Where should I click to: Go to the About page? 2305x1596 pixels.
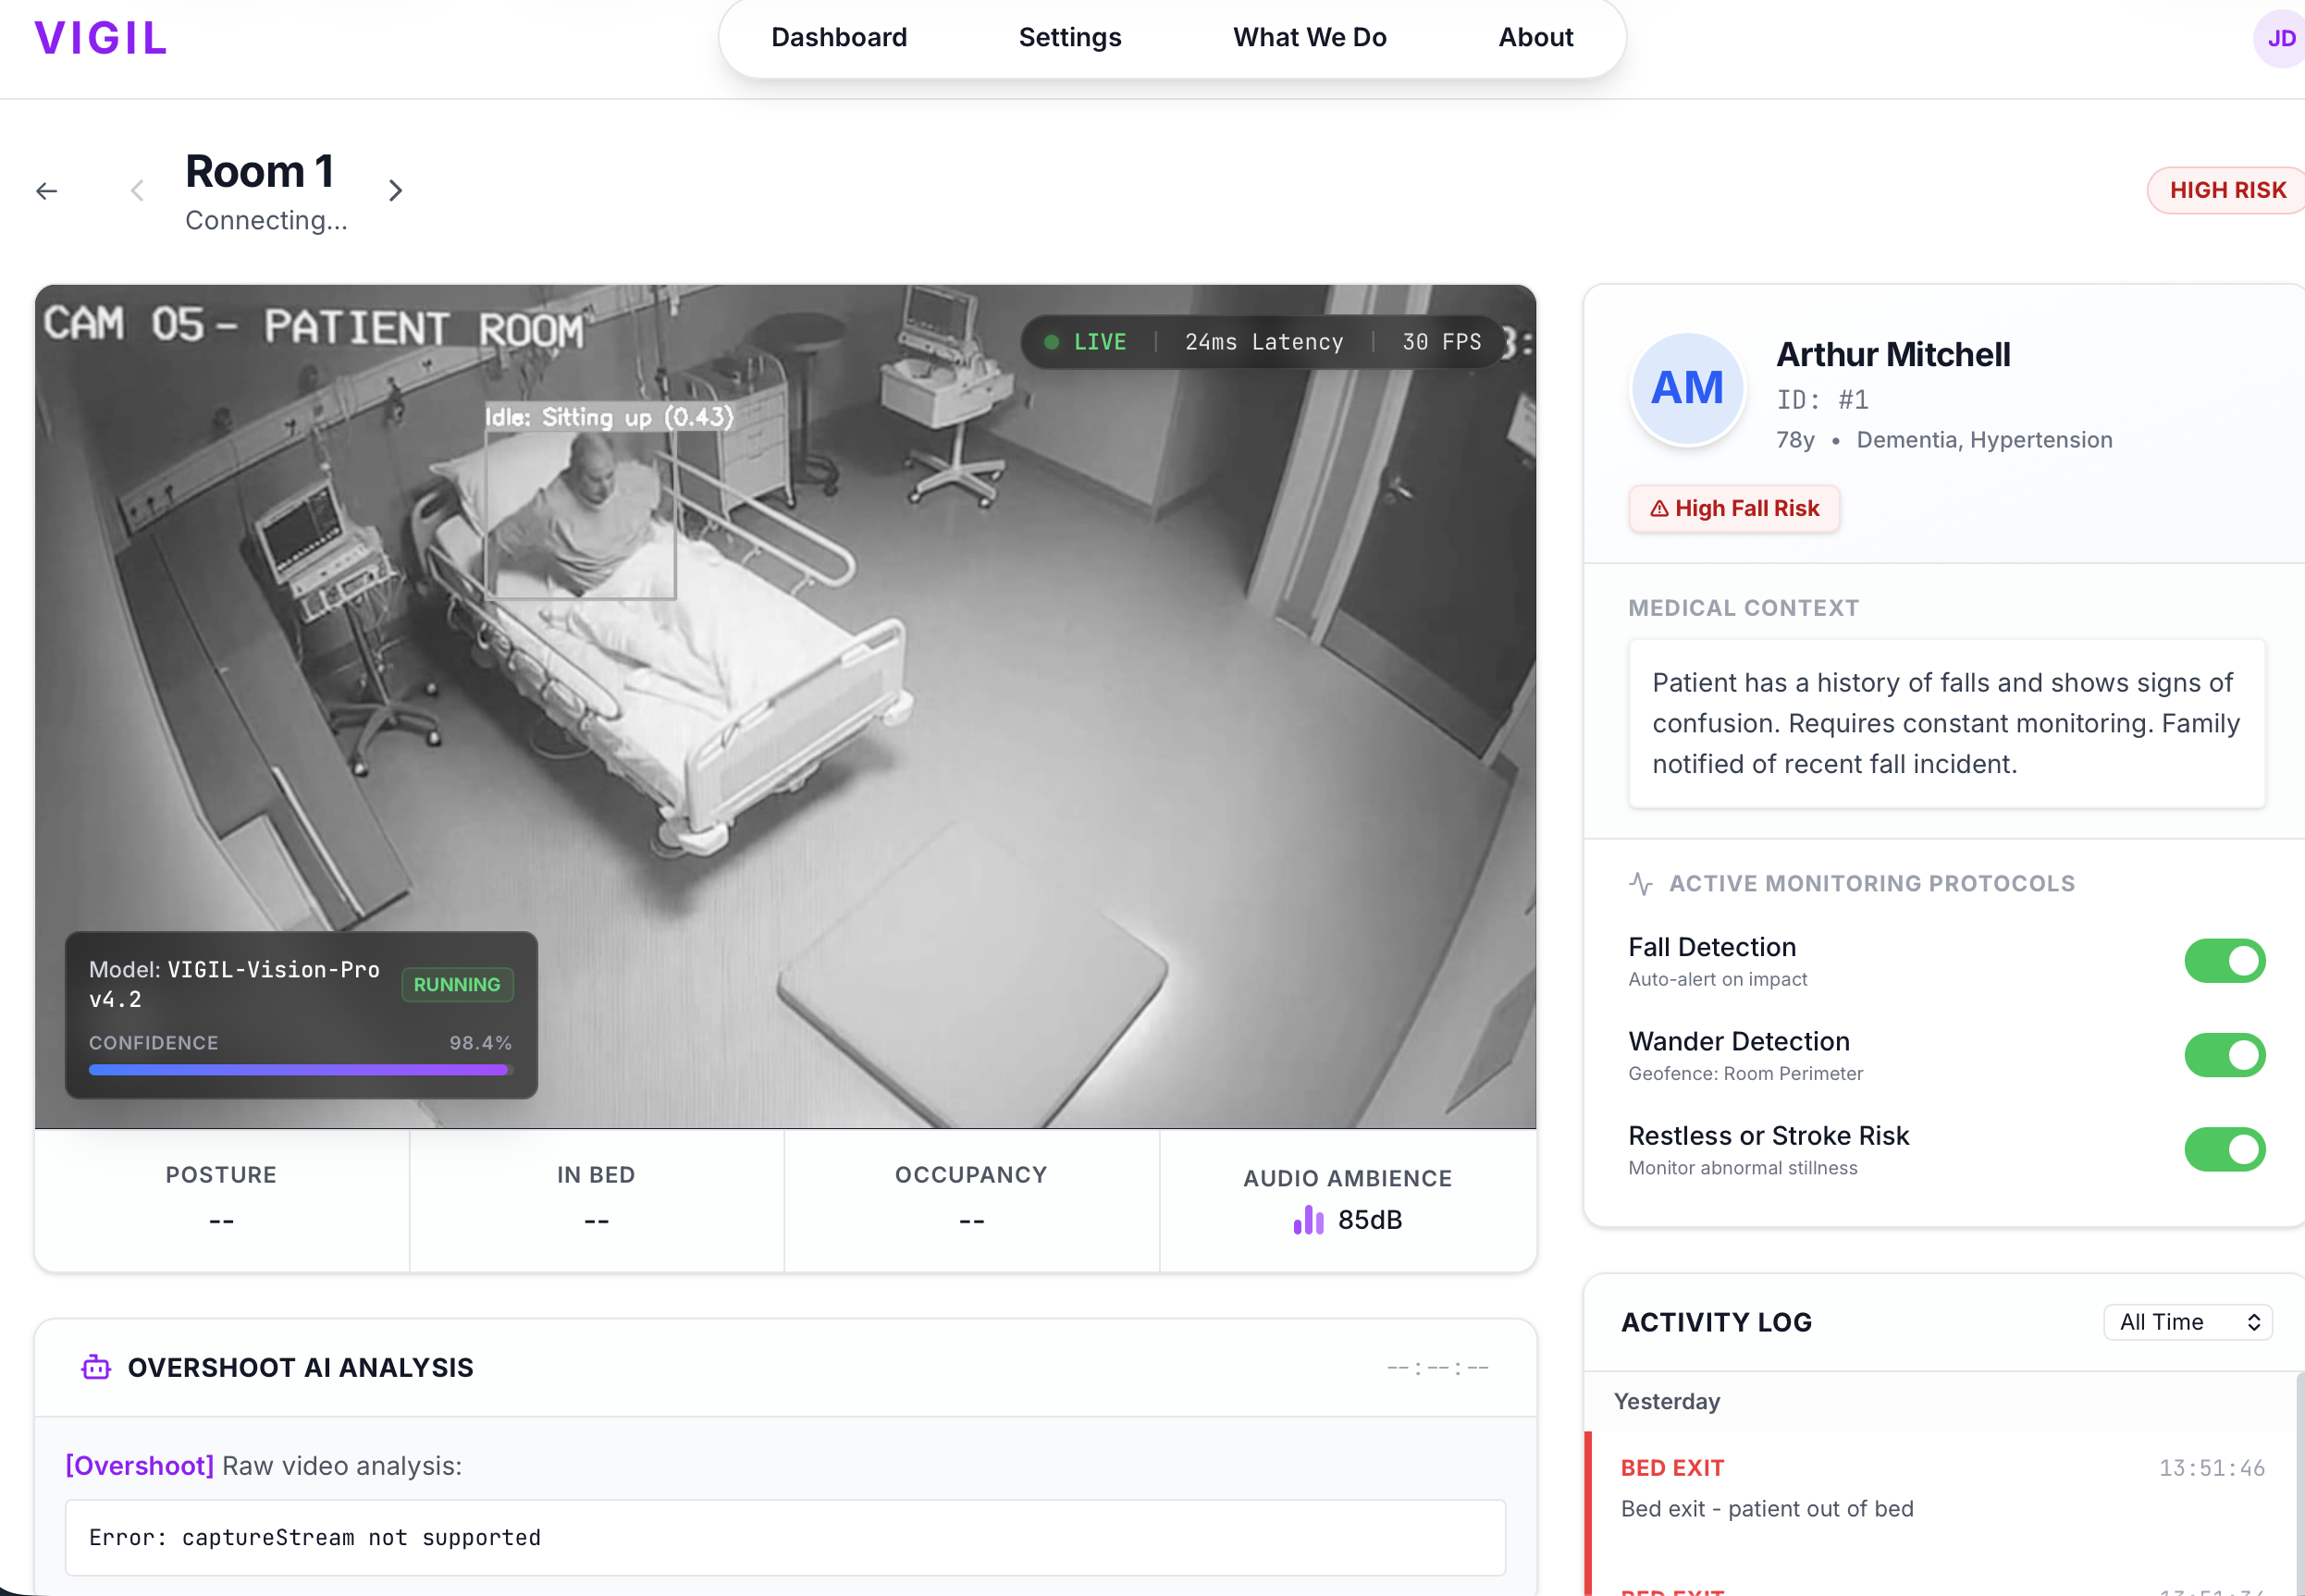[x=1535, y=37]
